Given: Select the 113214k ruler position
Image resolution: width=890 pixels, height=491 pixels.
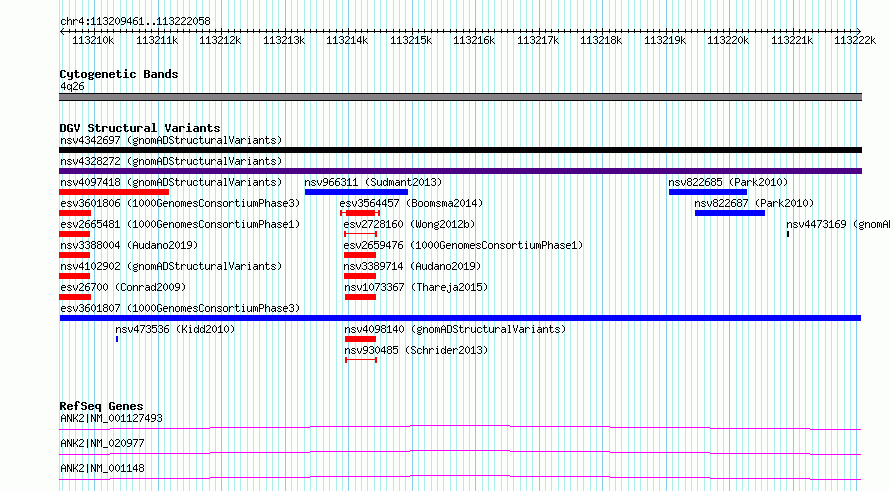Looking at the screenshot, I should point(347,40).
